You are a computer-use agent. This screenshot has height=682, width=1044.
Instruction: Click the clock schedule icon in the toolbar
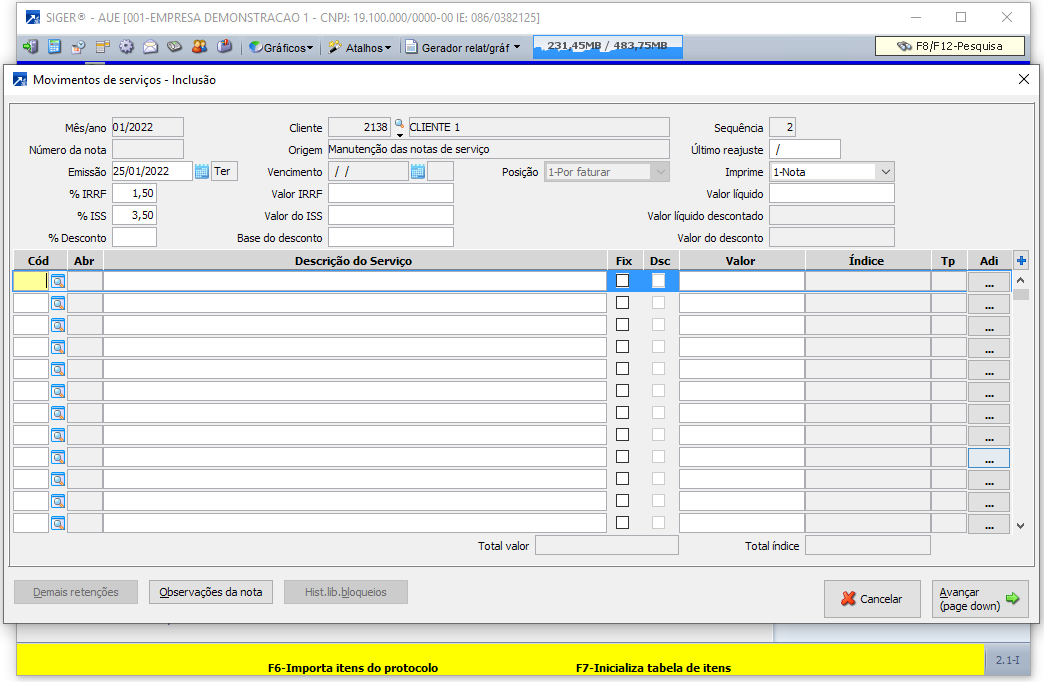click(x=79, y=47)
